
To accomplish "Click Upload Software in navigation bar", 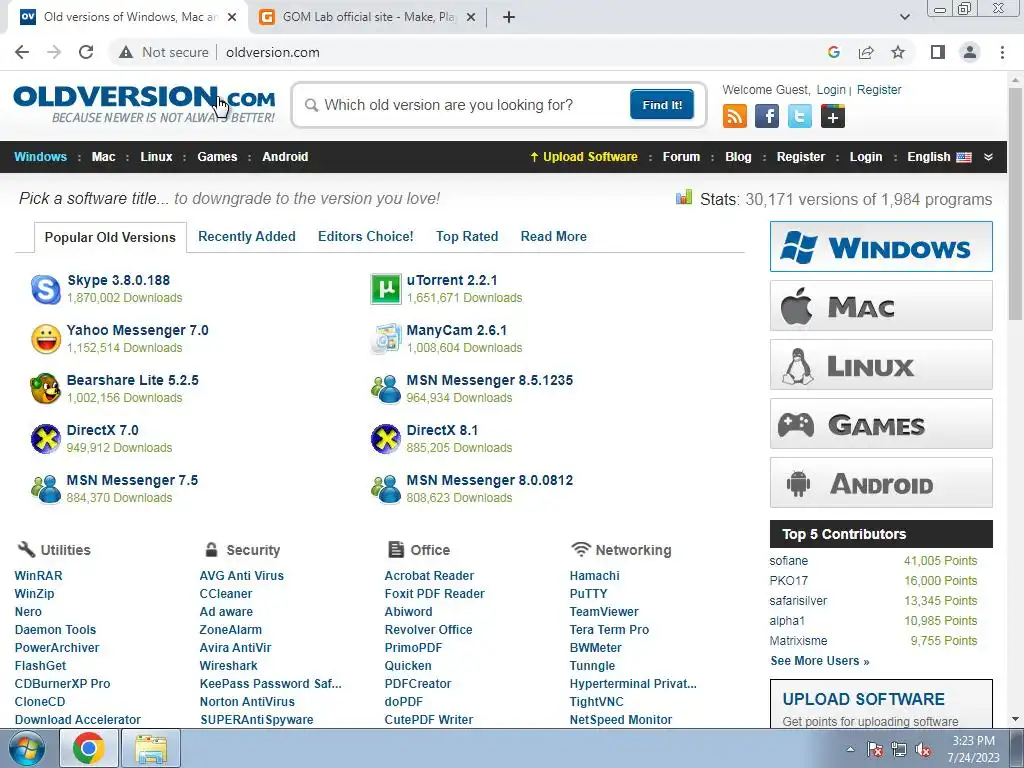I will 583,157.
